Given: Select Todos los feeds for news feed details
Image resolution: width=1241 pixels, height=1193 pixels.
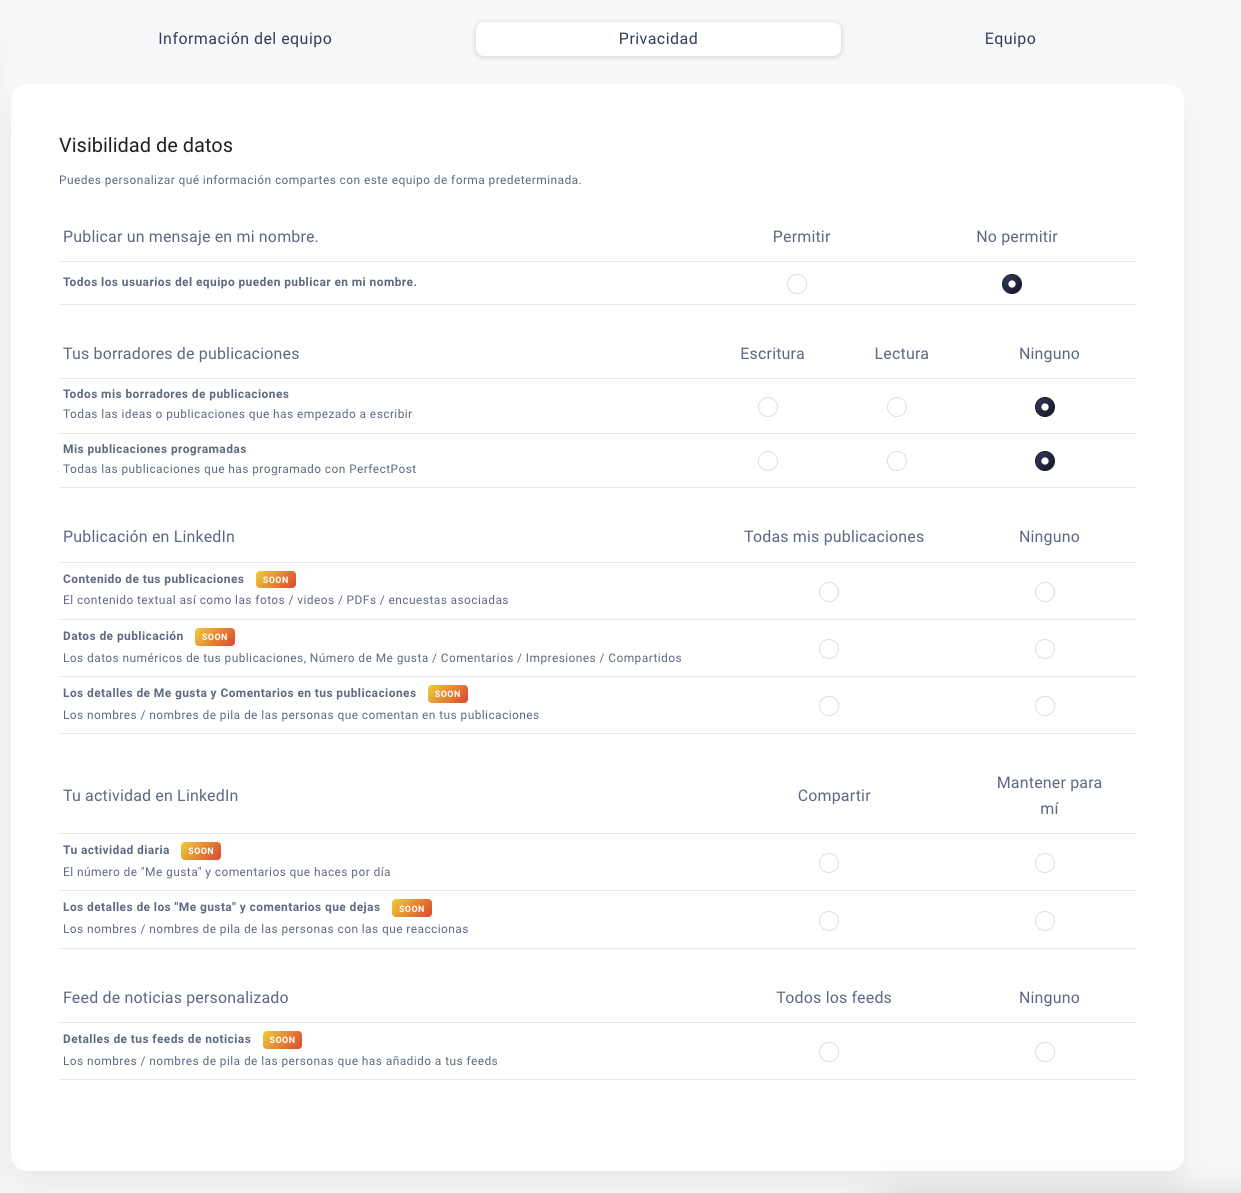Looking at the screenshot, I should [x=829, y=1052].
